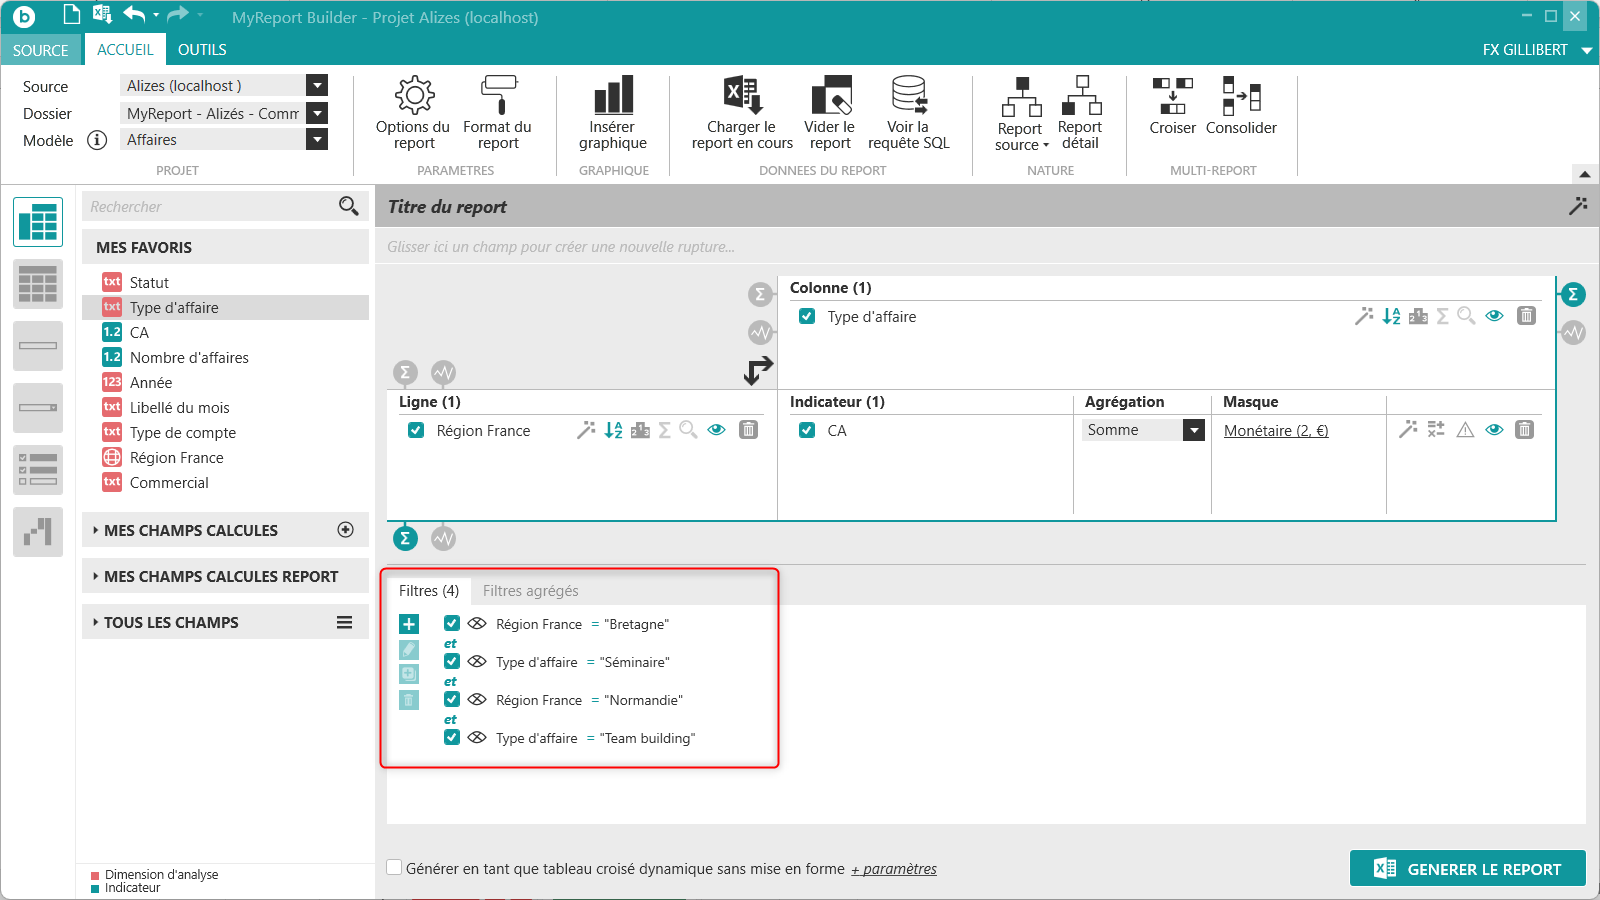1600x900 pixels.
Task: Uncheck the "Bretagne" filter checkbox
Action: tap(452, 623)
